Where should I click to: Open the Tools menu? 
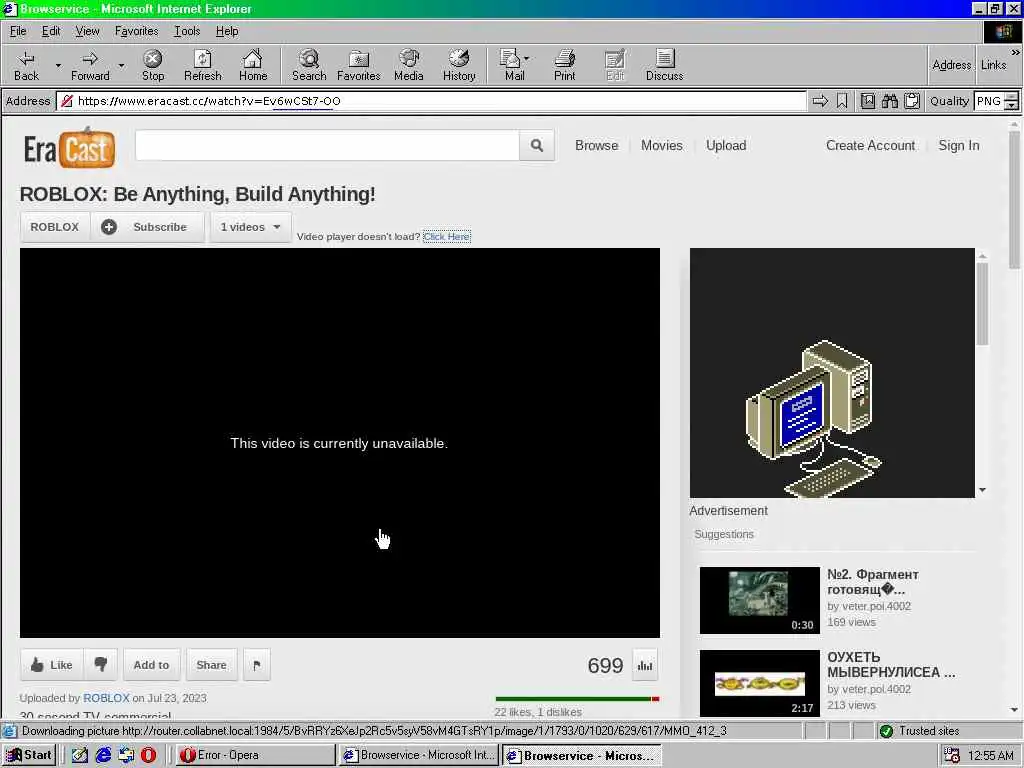pyautogui.click(x=187, y=31)
